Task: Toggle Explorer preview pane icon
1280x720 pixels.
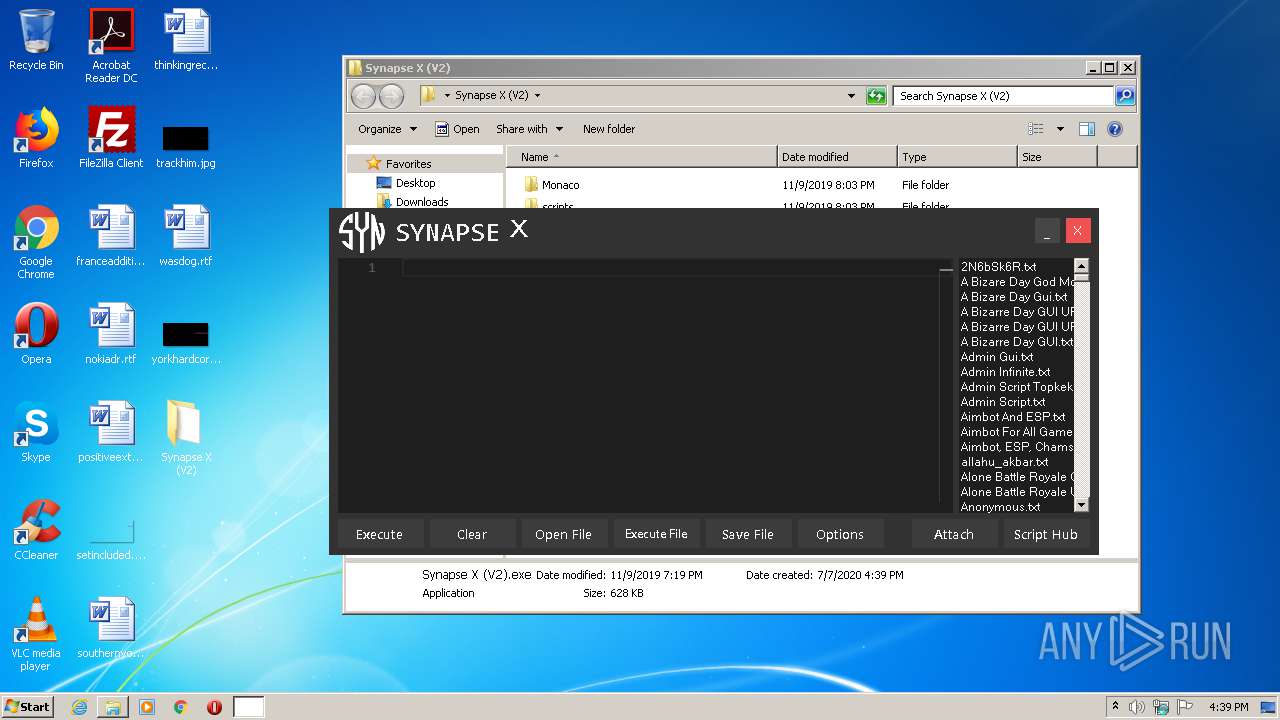Action: 1087,129
